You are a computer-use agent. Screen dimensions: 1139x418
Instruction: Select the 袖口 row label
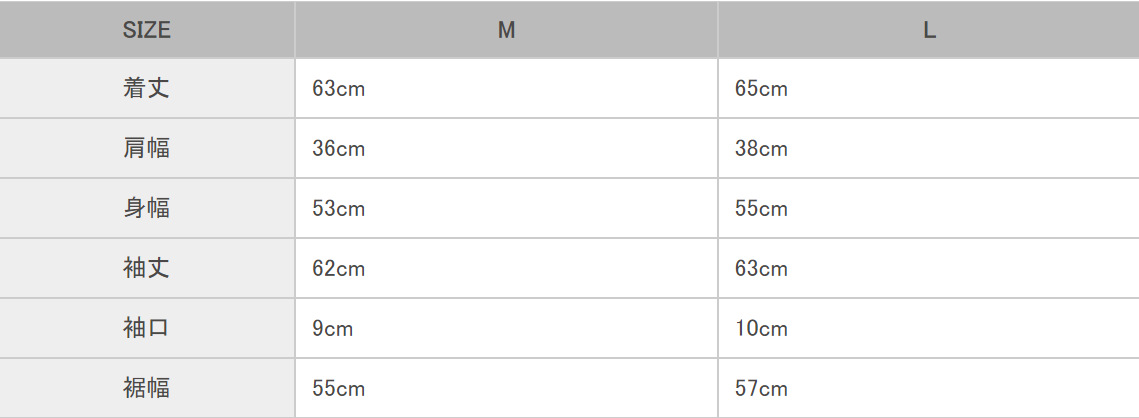coord(147,328)
